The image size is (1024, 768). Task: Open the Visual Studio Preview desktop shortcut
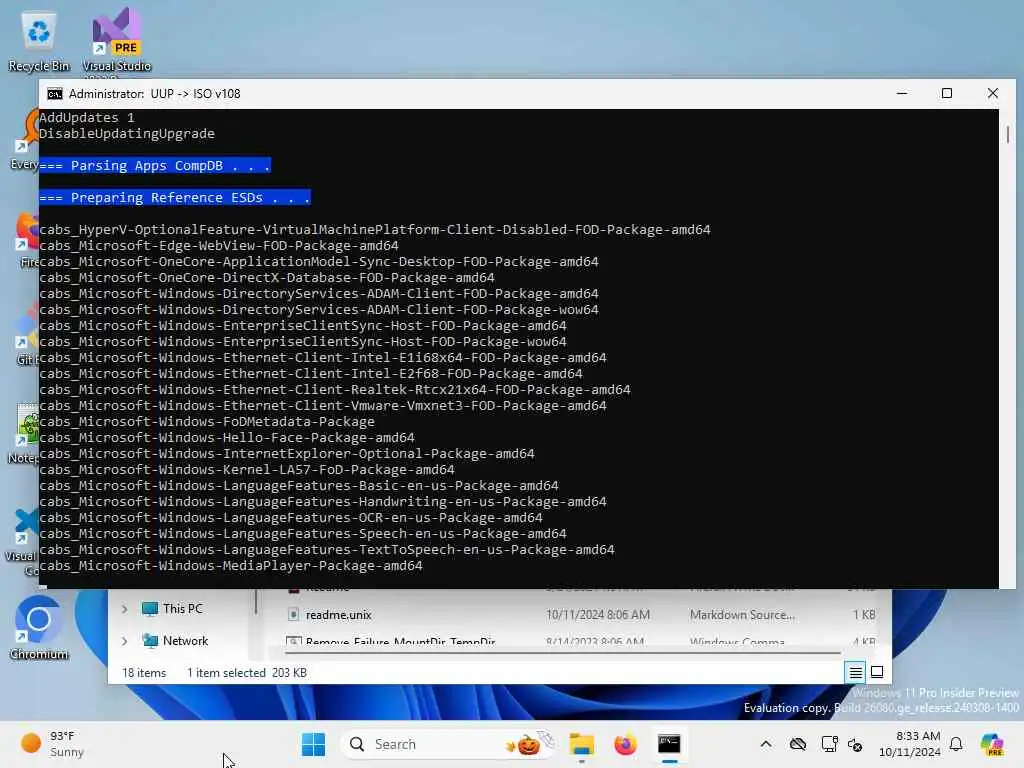click(x=116, y=40)
